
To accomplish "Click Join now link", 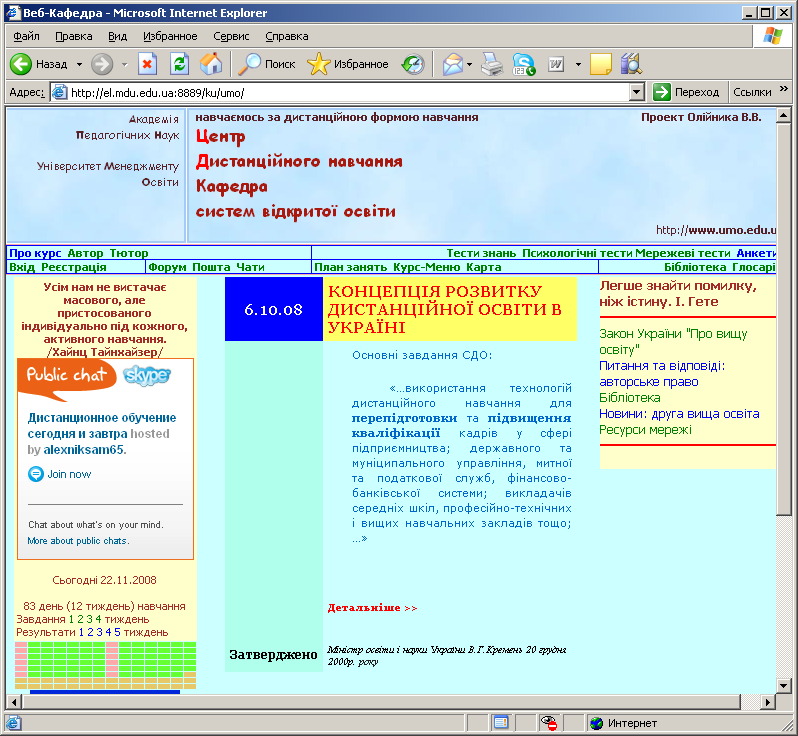I will click(x=69, y=474).
